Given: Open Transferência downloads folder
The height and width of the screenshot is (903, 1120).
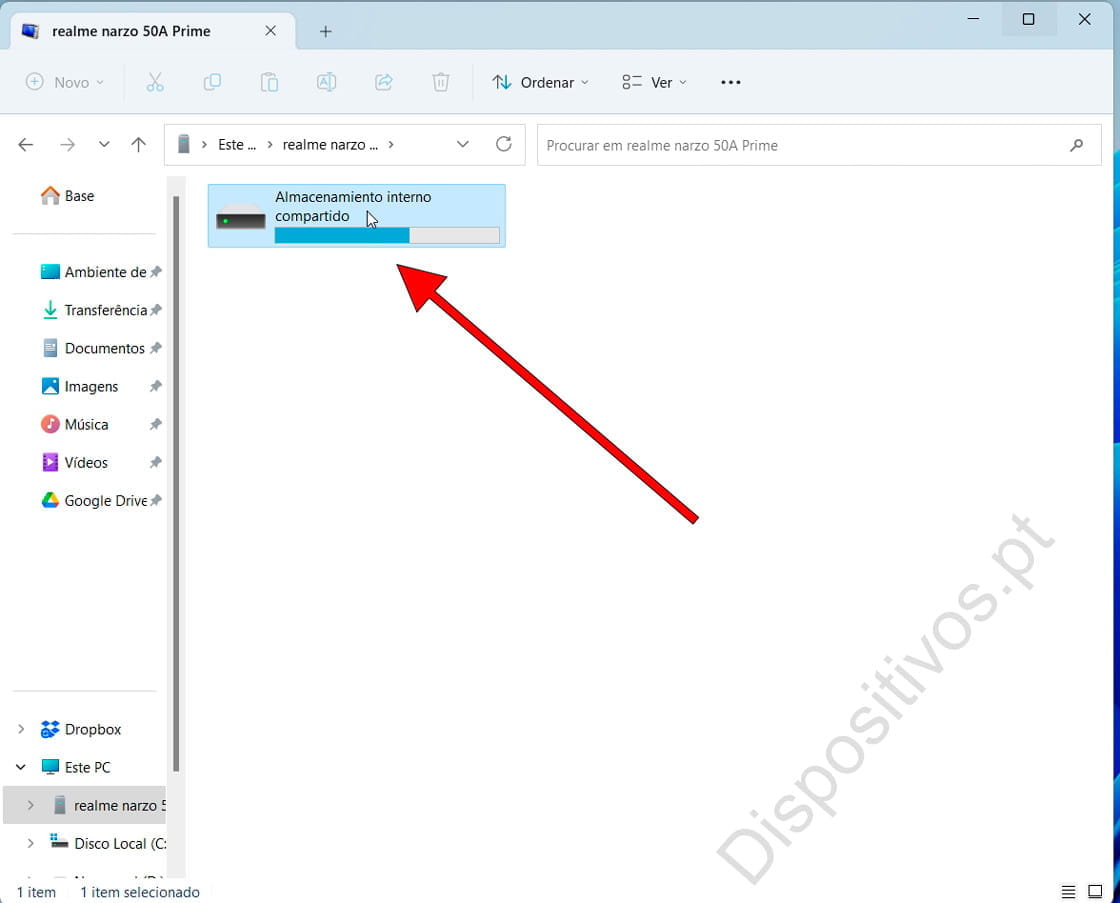Looking at the screenshot, I should (x=94, y=310).
